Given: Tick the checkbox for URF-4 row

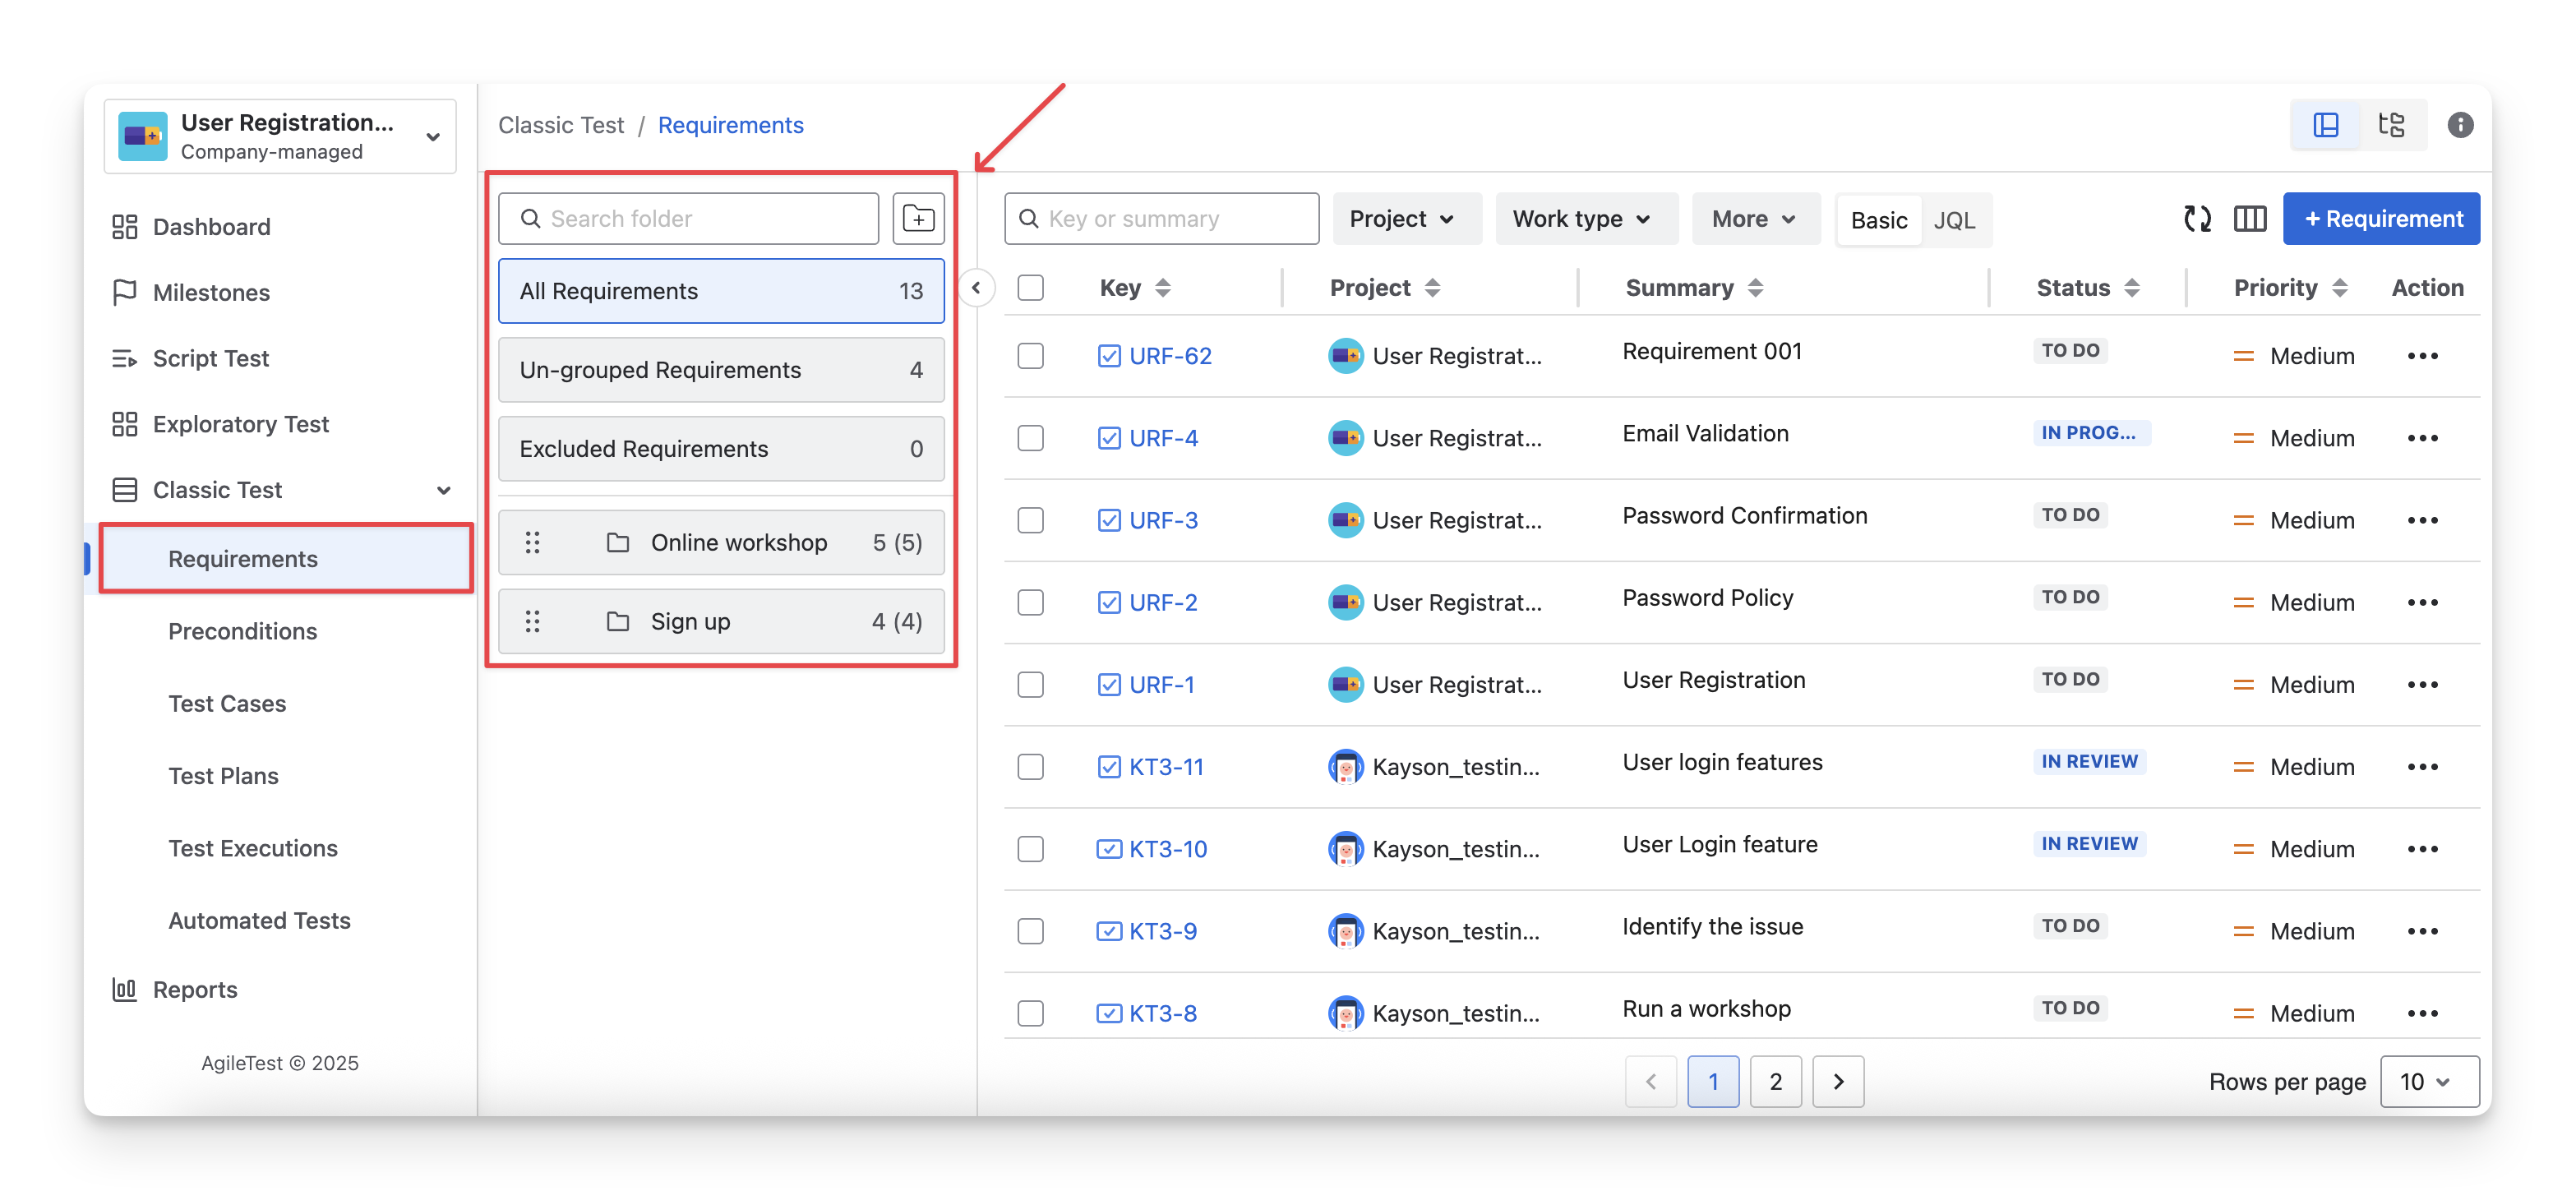Looking at the screenshot, I should (x=1030, y=438).
